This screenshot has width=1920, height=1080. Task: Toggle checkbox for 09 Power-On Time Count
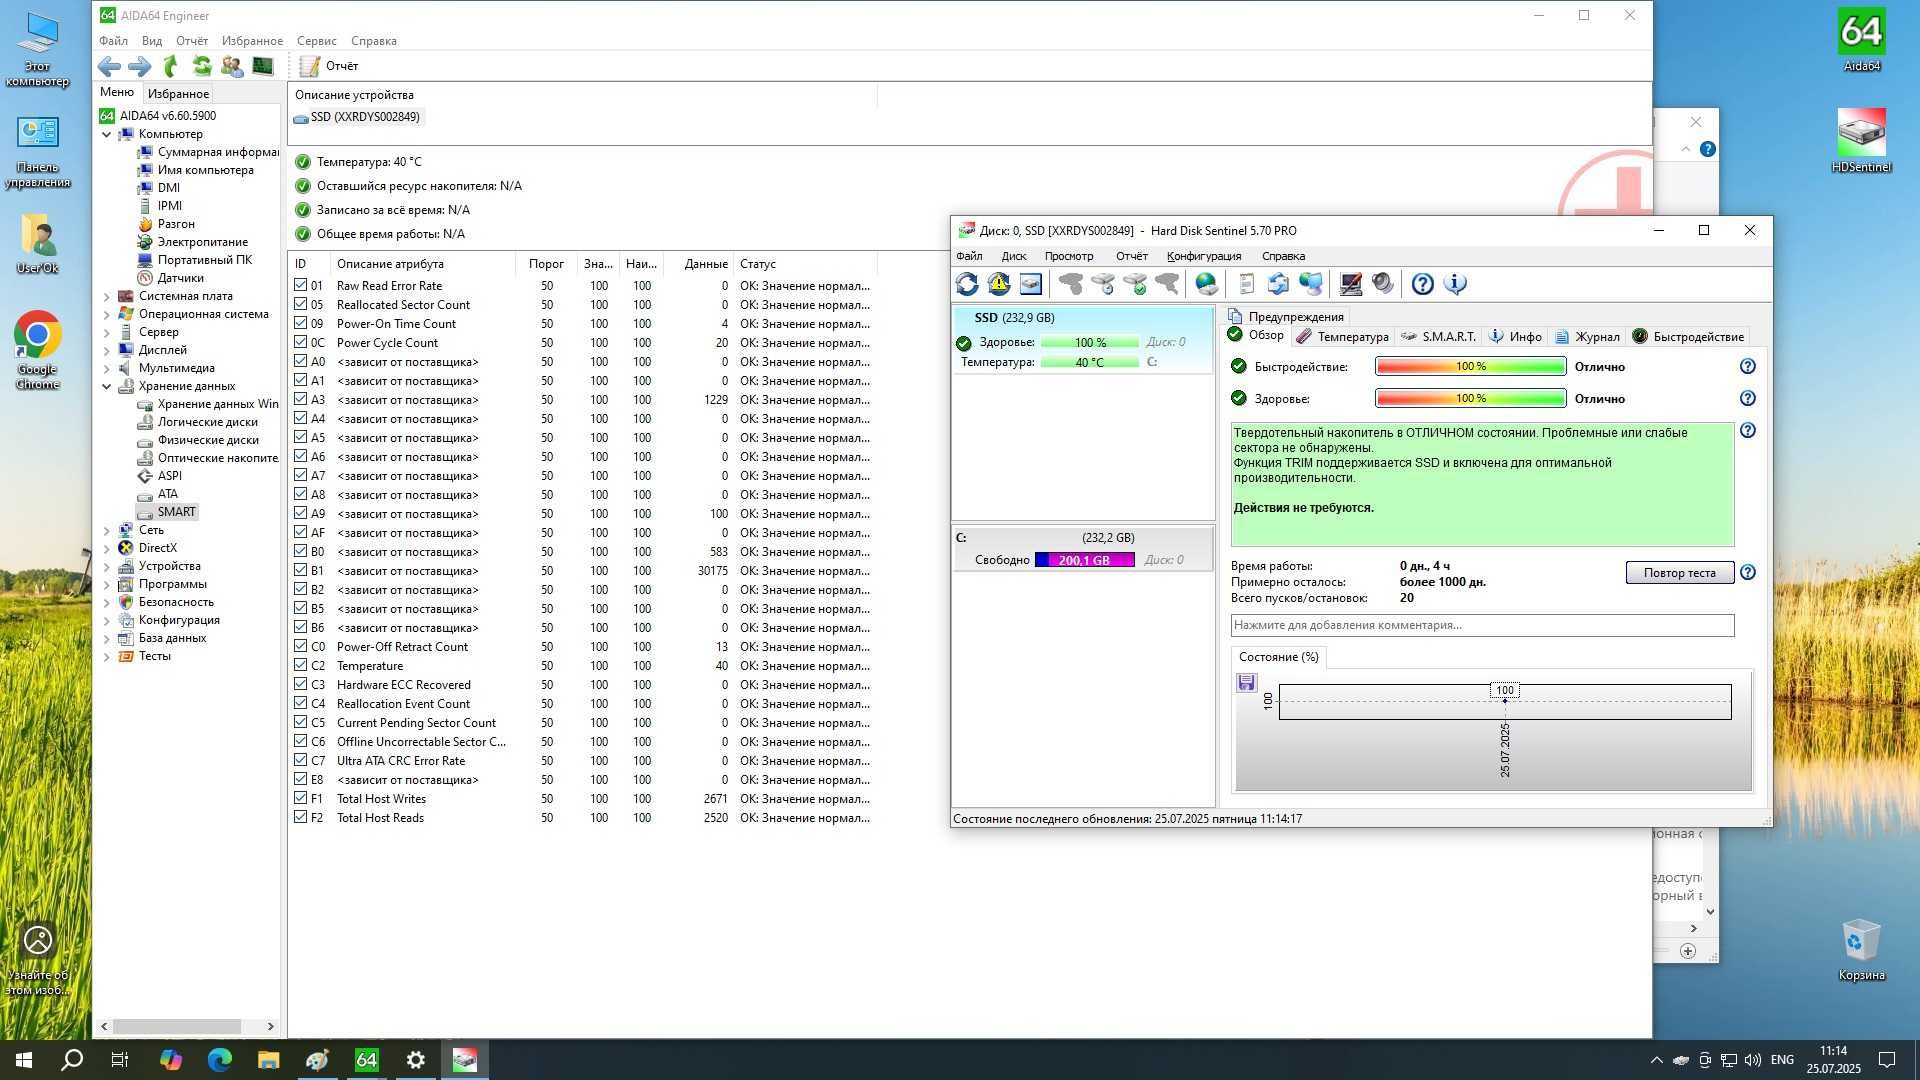click(x=300, y=323)
